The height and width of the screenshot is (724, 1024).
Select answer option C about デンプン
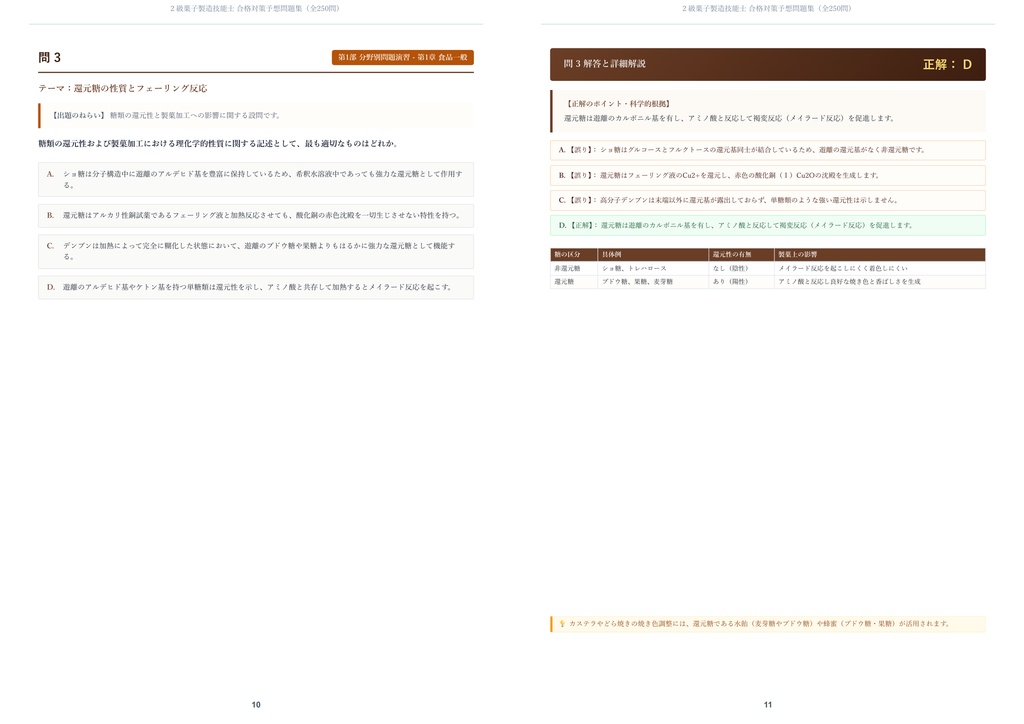(256, 251)
